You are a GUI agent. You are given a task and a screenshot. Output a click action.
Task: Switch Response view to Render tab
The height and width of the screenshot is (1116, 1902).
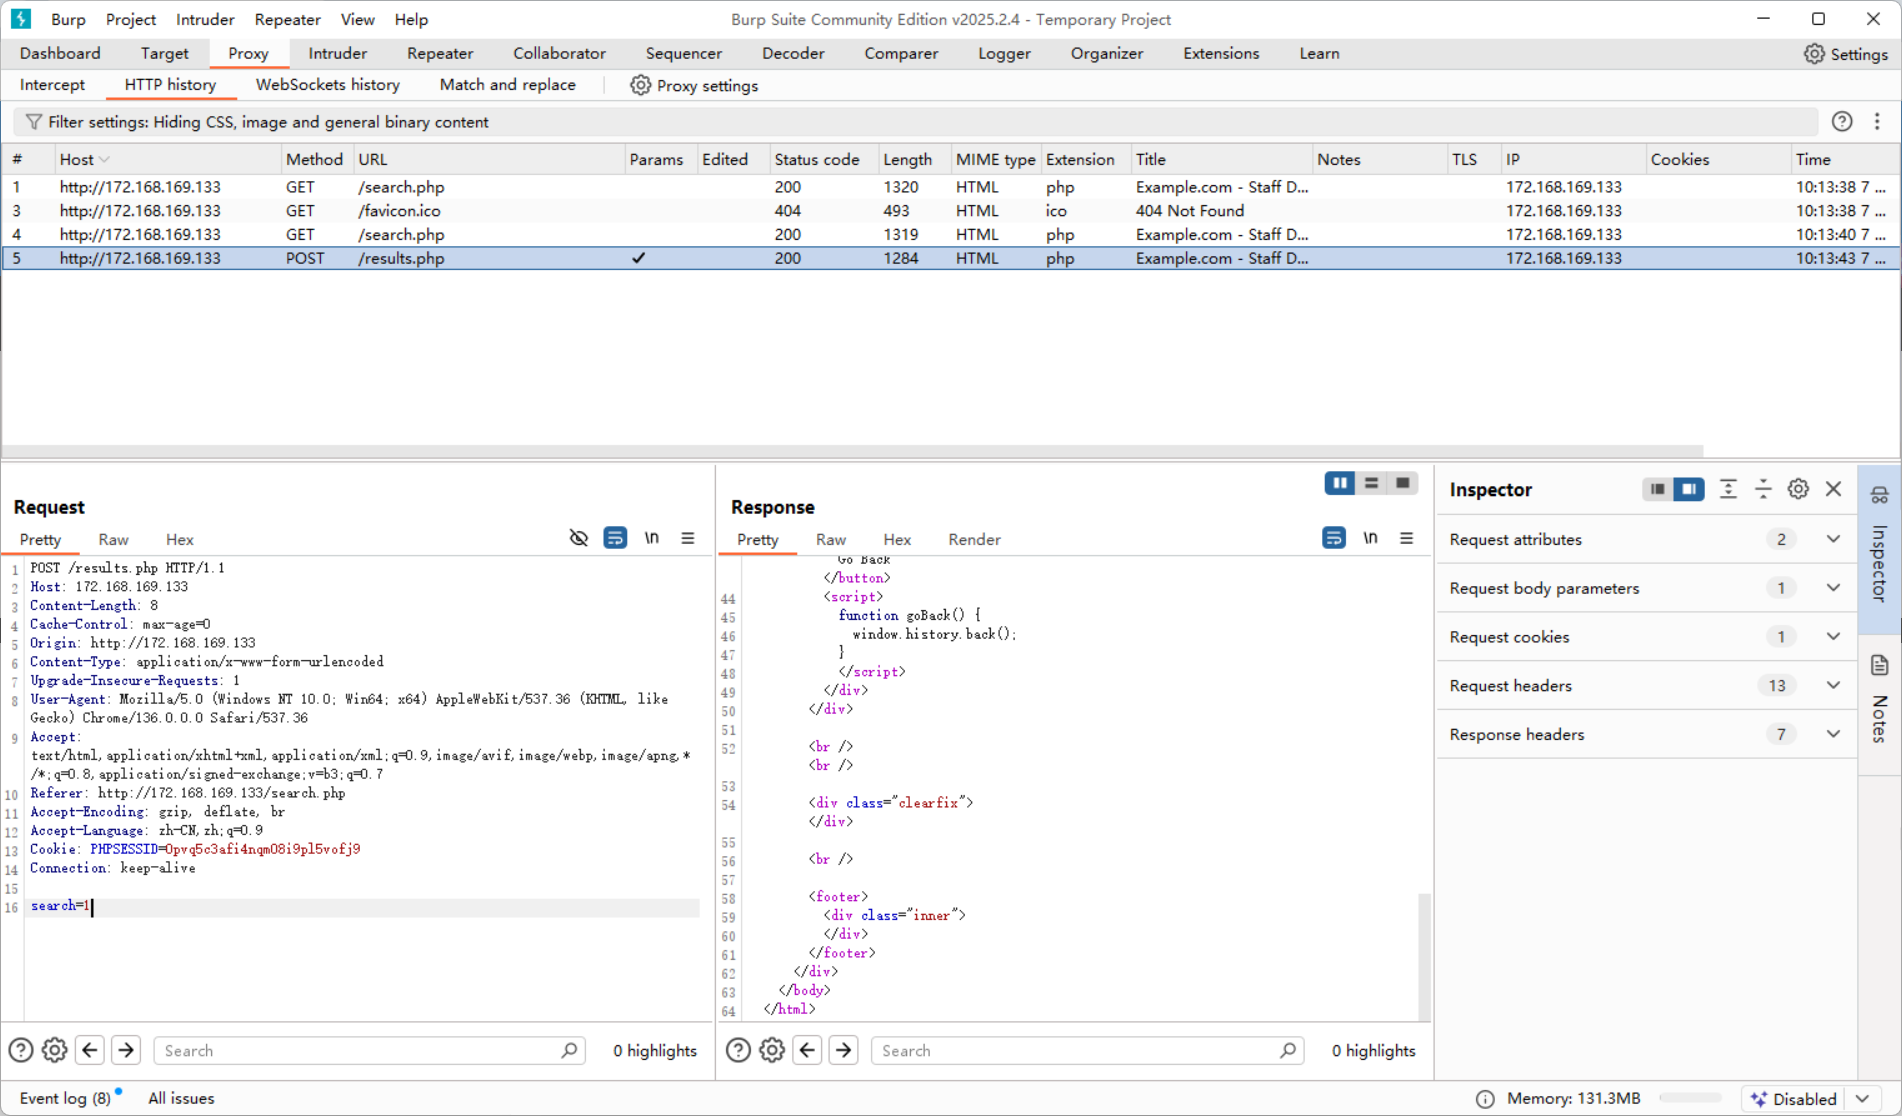974,539
